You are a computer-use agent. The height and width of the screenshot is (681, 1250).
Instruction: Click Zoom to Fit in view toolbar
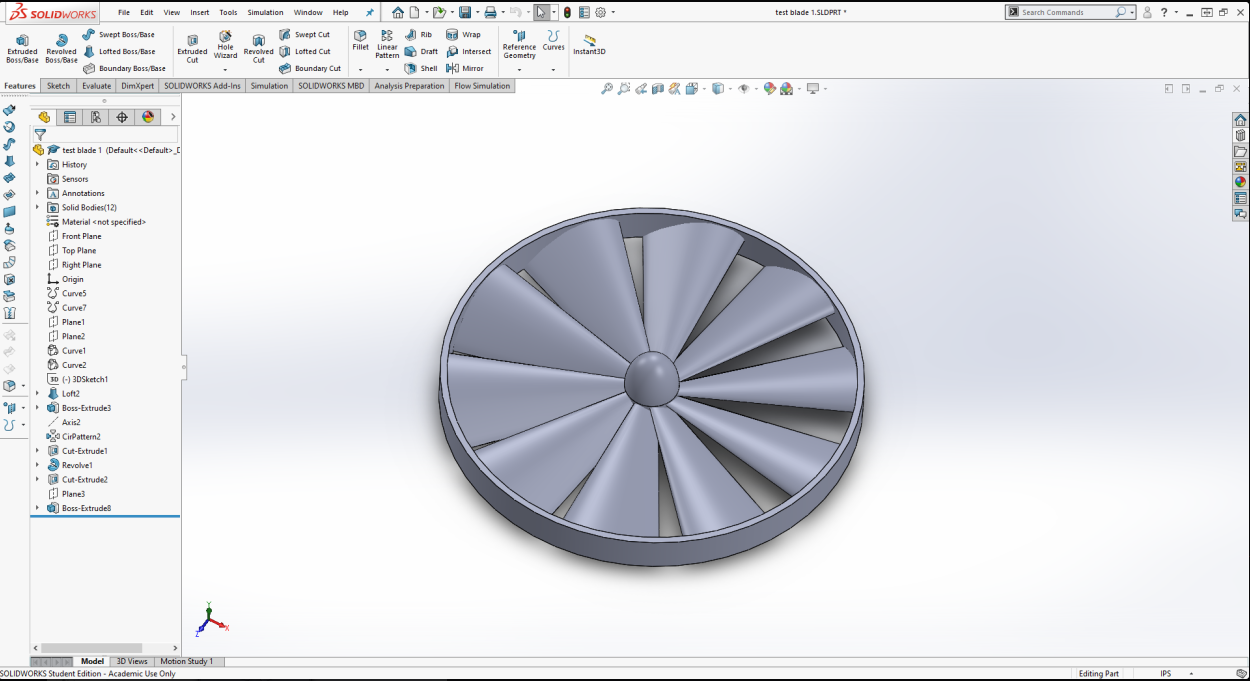point(606,89)
